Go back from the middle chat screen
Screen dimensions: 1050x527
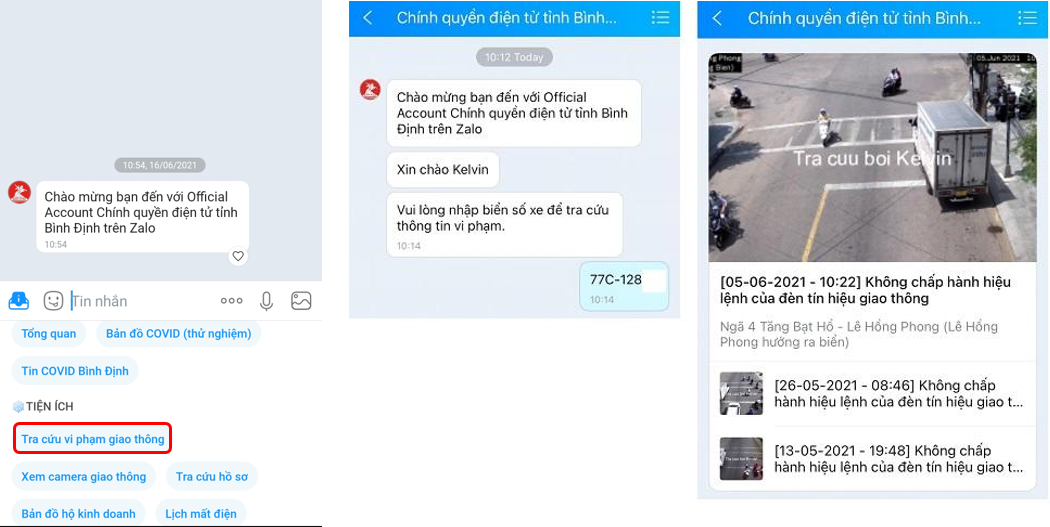coord(368,18)
